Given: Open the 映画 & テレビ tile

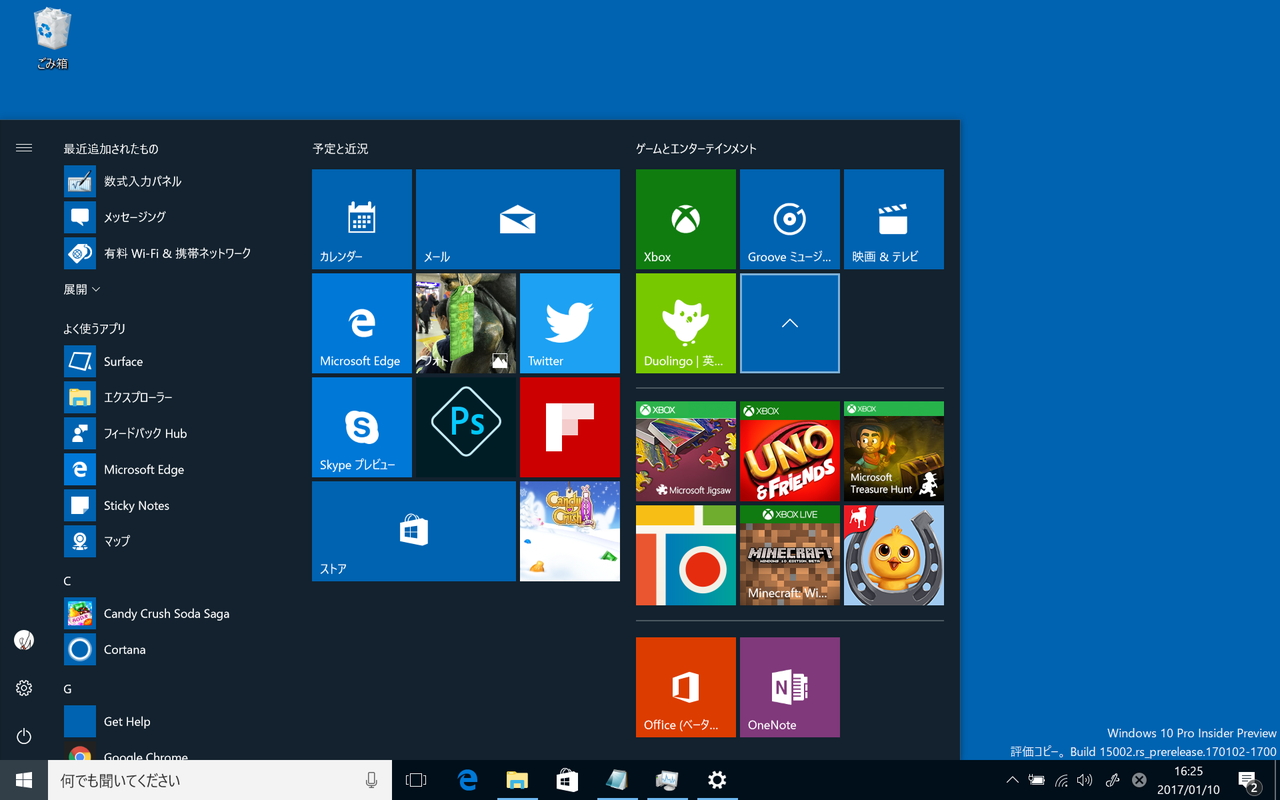Looking at the screenshot, I should (x=894, y=219).
